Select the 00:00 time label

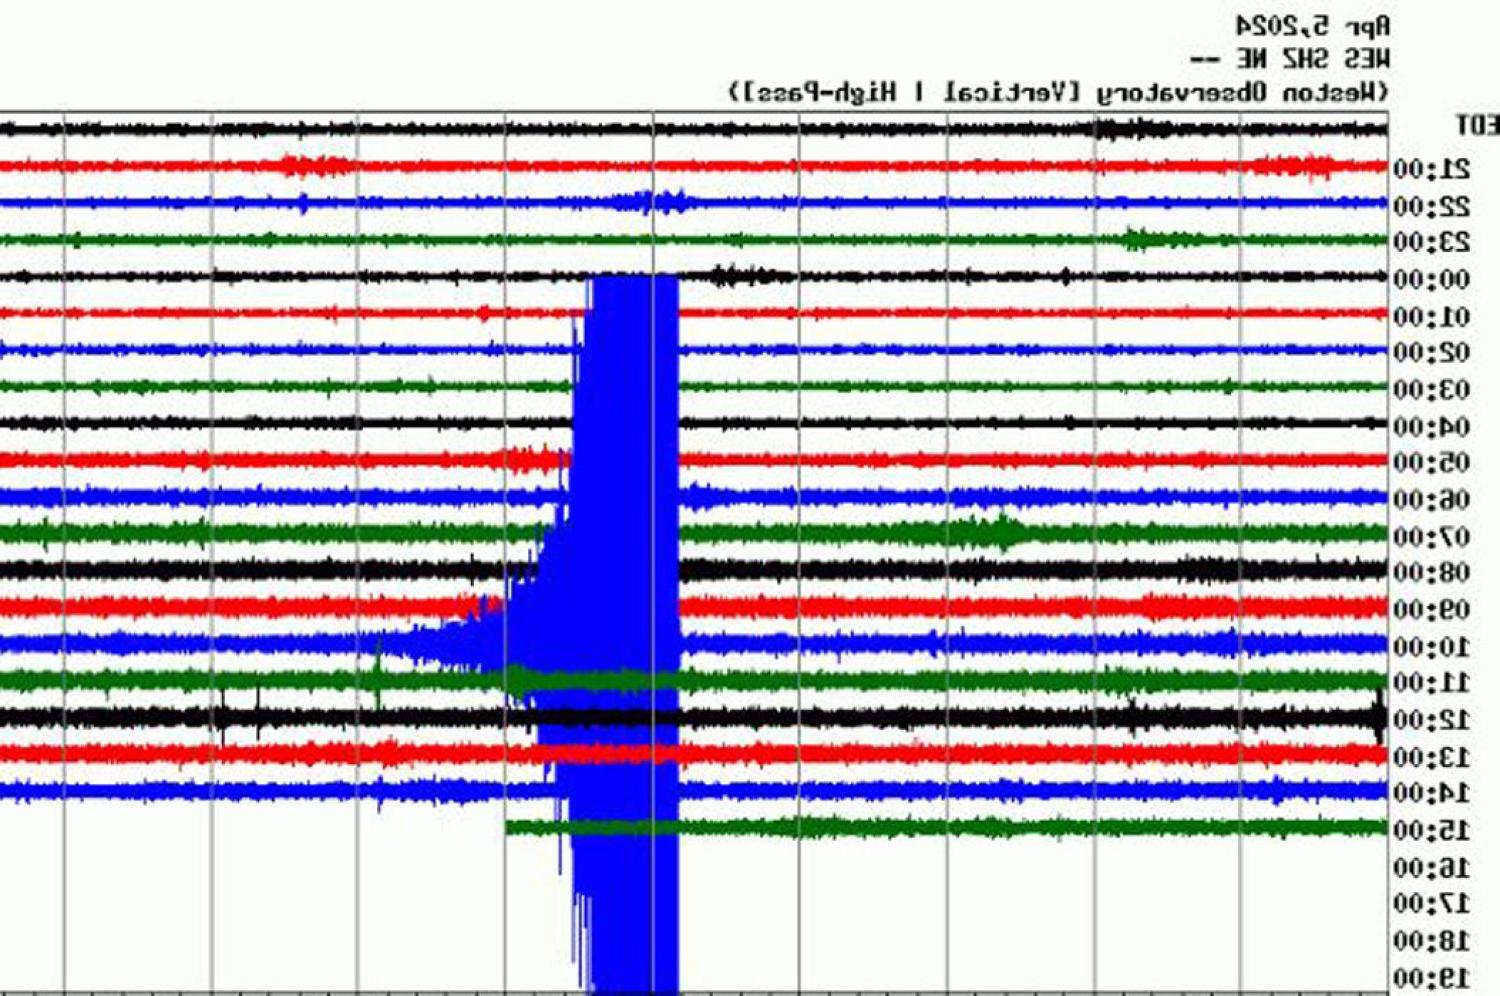click(x=1432, y=279)
